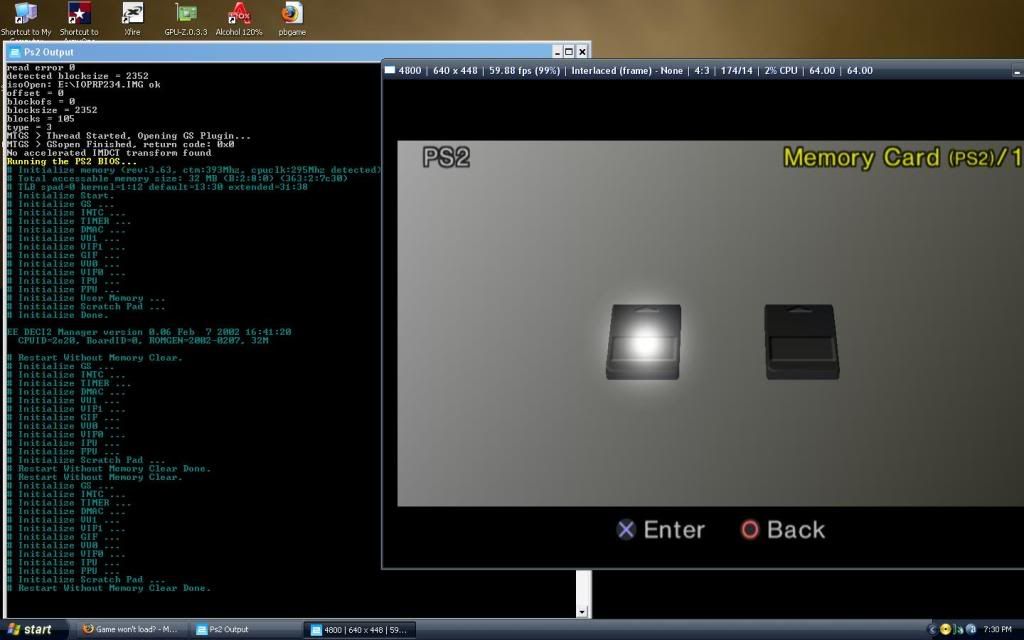Click the "detected blocksize = 2352" console line

click(78, 76)
